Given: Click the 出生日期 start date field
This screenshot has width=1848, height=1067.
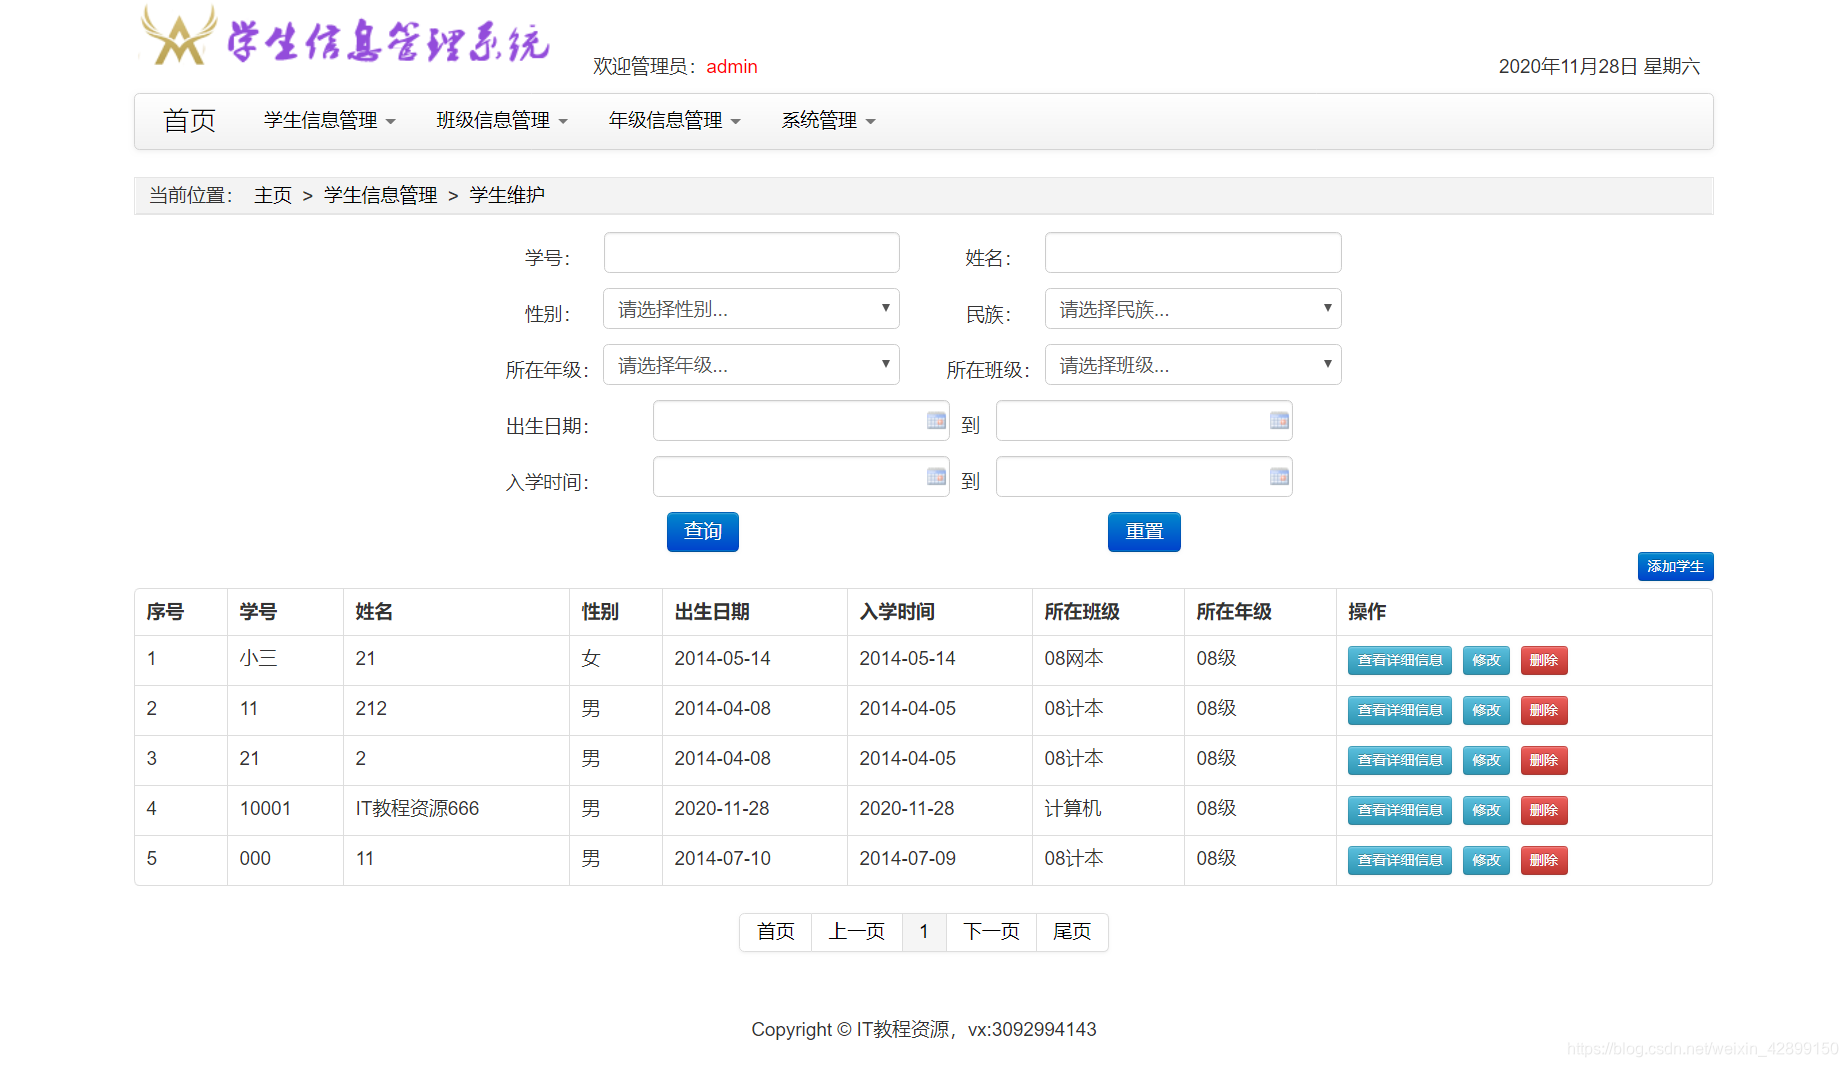Looking at the screenshot, I should (801, 421).
